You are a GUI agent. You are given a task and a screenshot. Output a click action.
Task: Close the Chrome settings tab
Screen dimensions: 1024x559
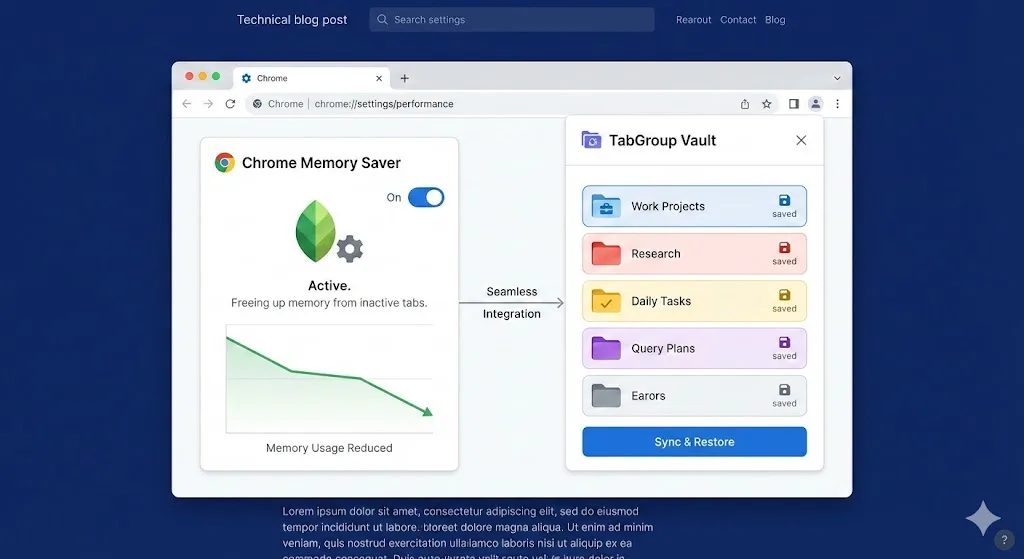[x=379, y=78]
